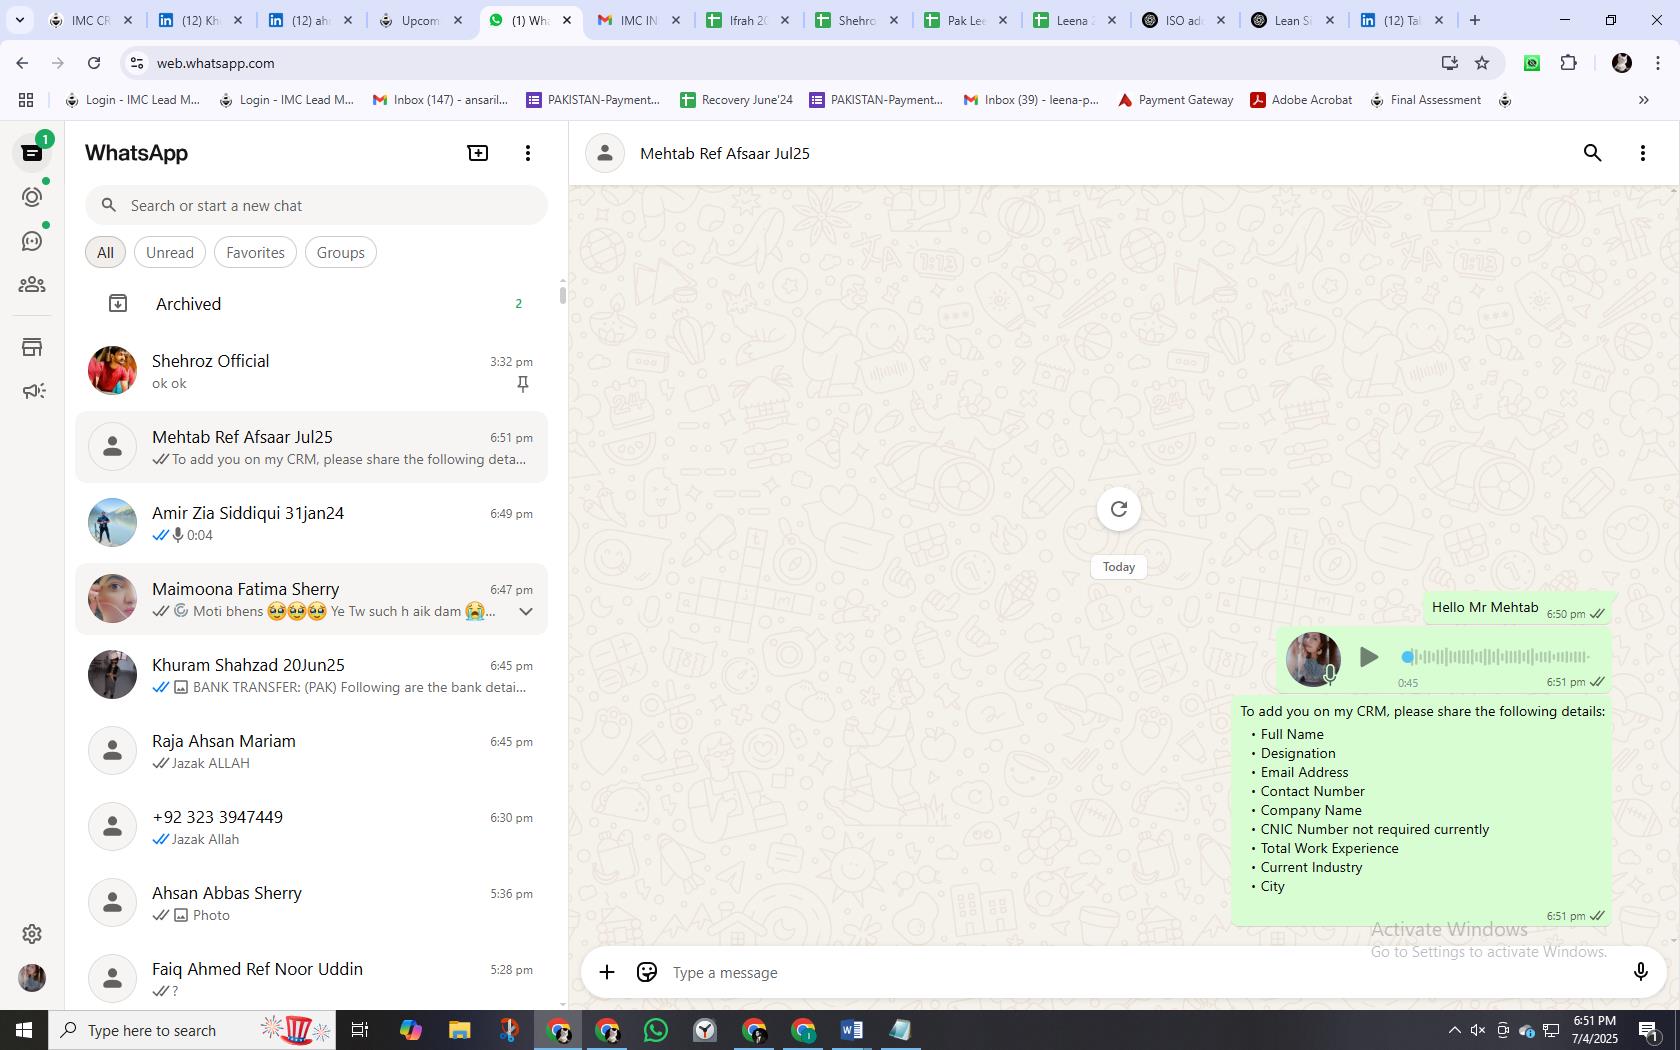This screenshot has height=1050, width=1680.
Task: Open Final Assessment bookmark
Action: click(1426, 100)
